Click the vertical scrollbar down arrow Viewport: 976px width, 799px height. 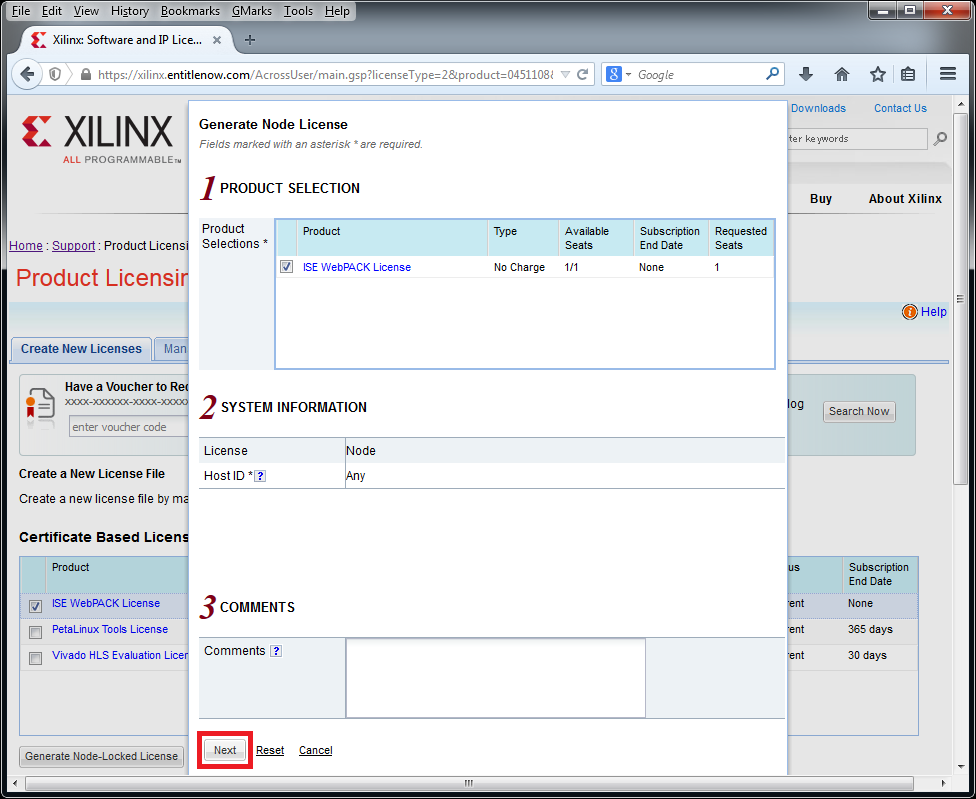(960, 767)
